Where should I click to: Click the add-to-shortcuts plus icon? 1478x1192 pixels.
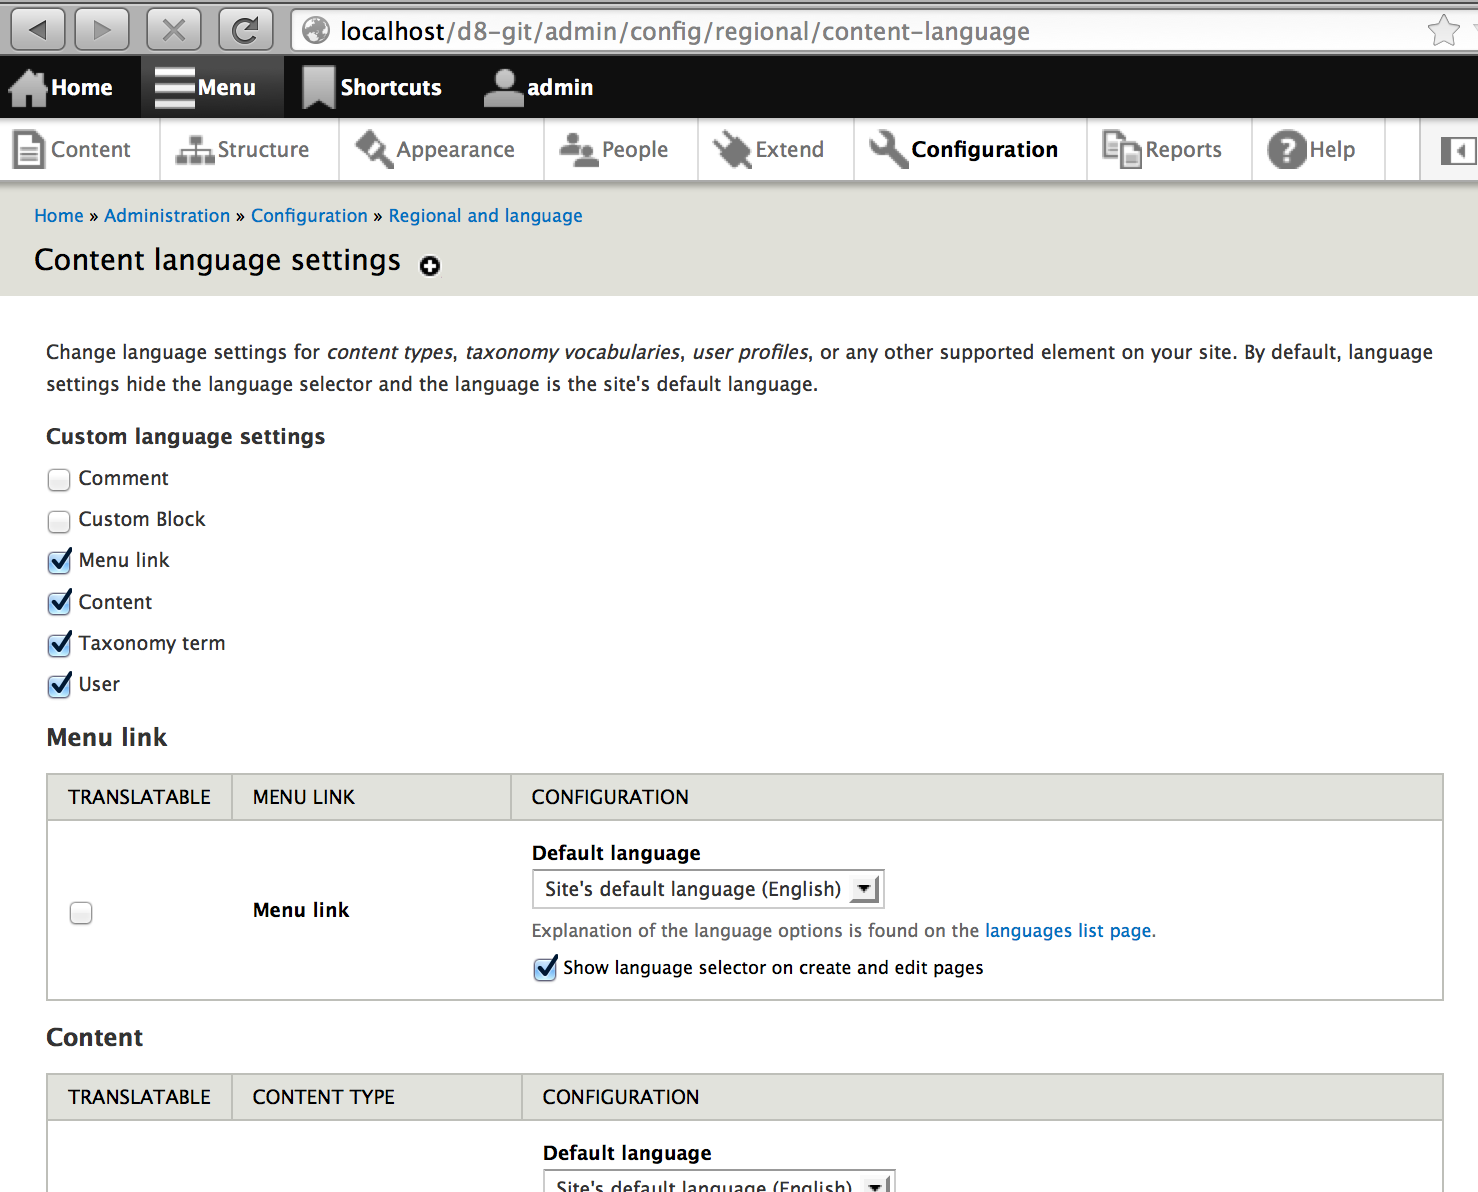tap(430, 266)
